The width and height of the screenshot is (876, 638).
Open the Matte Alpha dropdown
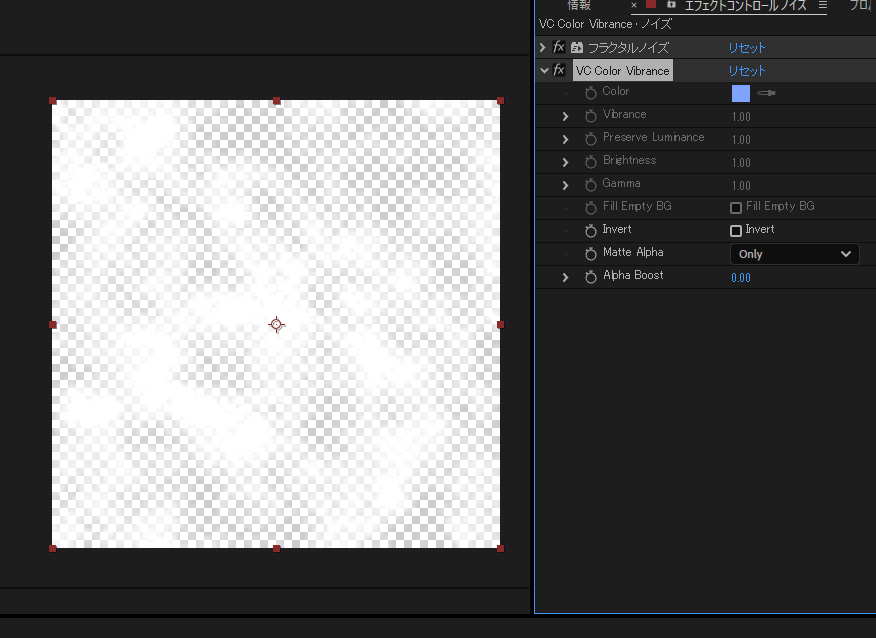coord(795,254)
